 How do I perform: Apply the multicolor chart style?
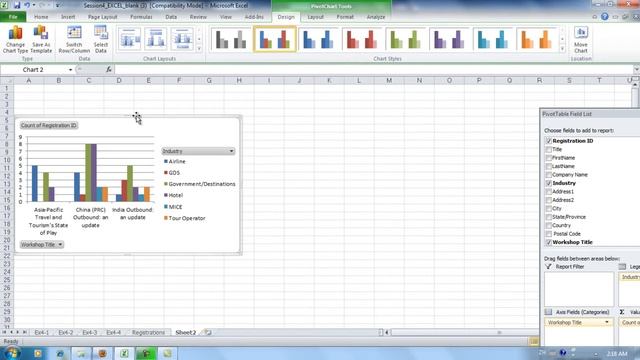pyautogui.click(x=275, y=39)
